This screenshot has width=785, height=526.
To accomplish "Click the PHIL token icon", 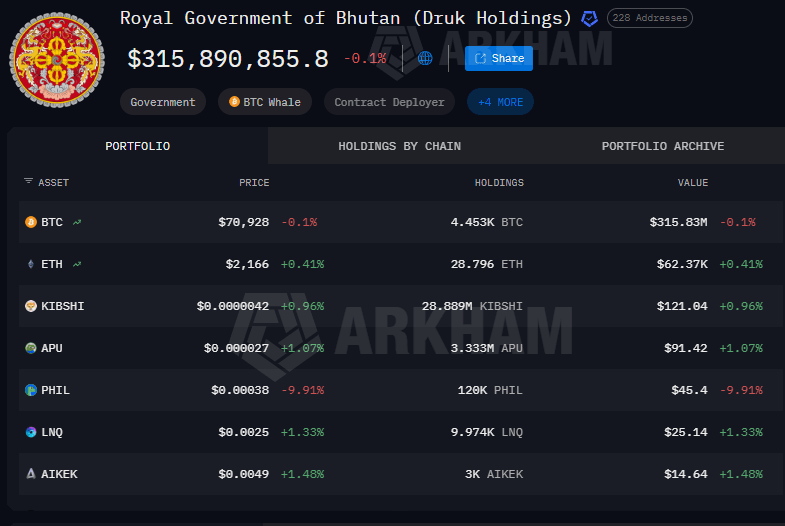I will pos(30,390).
